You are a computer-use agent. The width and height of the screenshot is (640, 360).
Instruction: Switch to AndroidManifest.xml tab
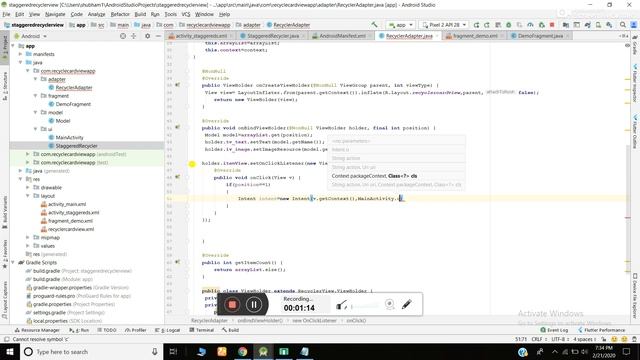[342, 36]
